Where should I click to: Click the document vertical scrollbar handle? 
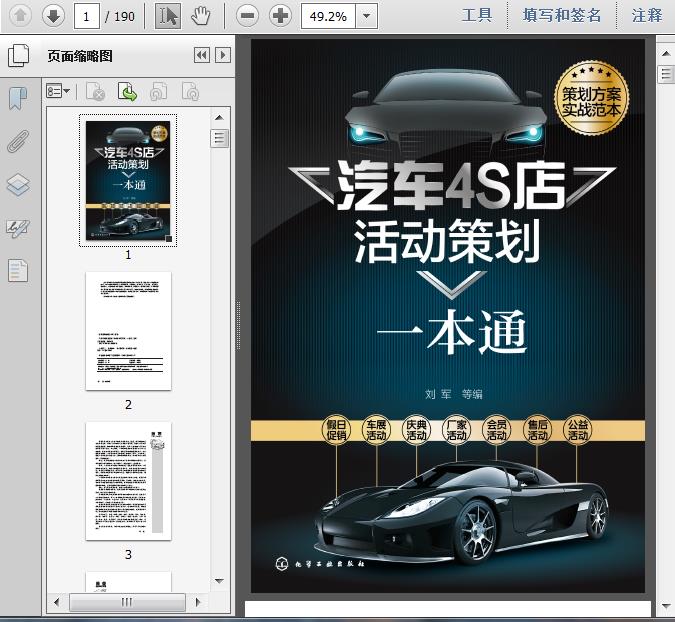click(666, 74)
